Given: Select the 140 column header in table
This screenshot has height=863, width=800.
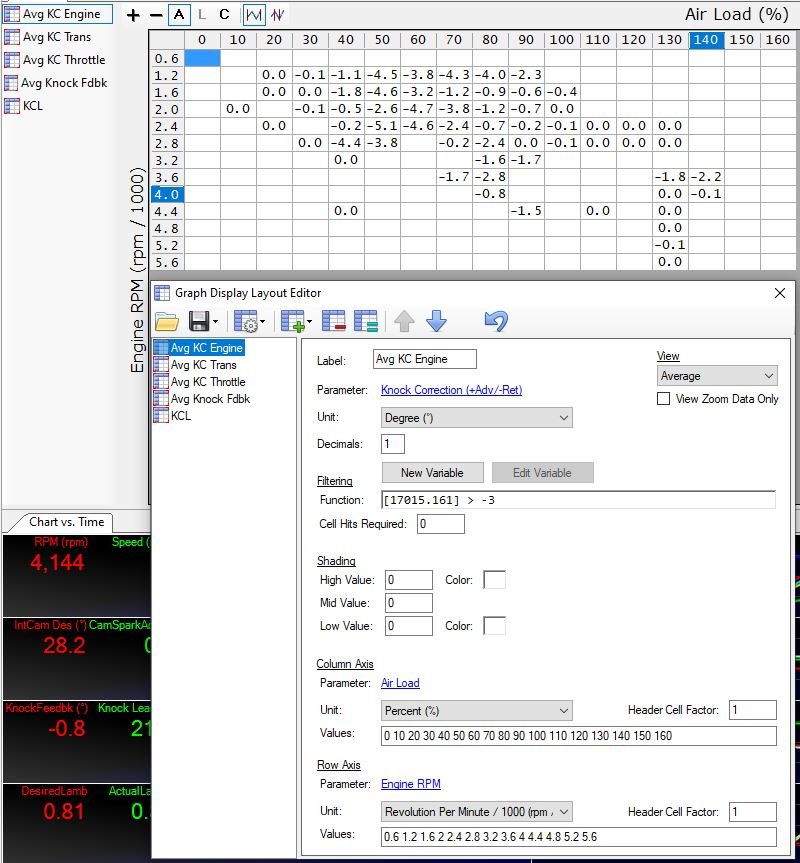Looking at the screenshot, I should tap(706, 40).
